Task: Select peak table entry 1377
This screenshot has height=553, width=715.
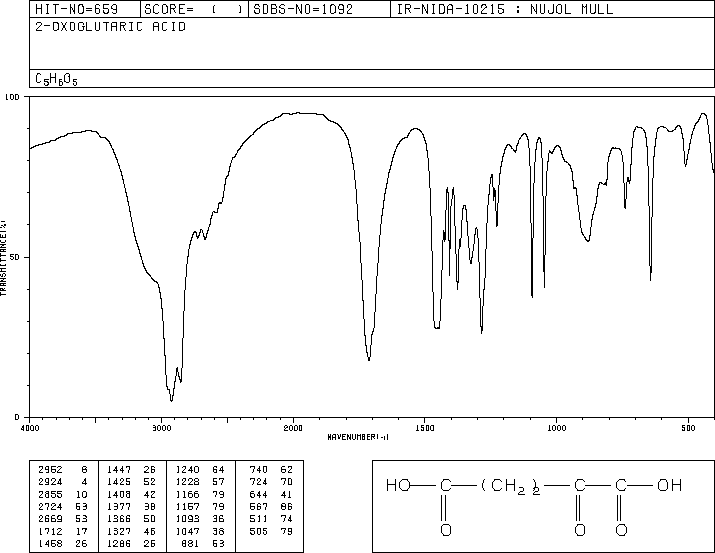Action: (119, 506)
